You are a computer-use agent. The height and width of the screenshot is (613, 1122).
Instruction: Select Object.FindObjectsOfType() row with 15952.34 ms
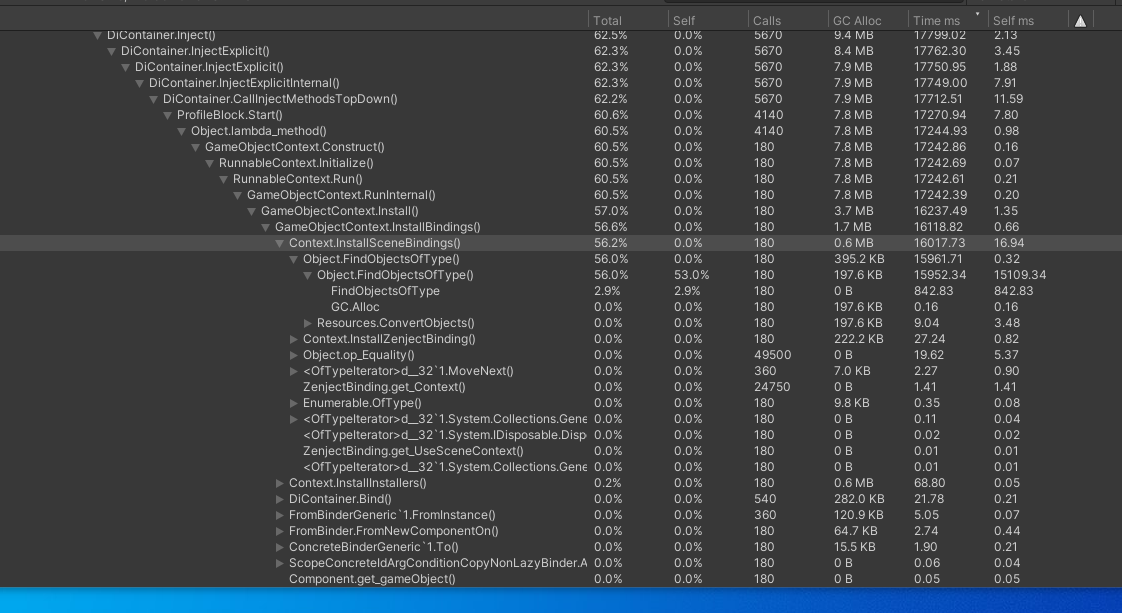[x=561, y=275]
